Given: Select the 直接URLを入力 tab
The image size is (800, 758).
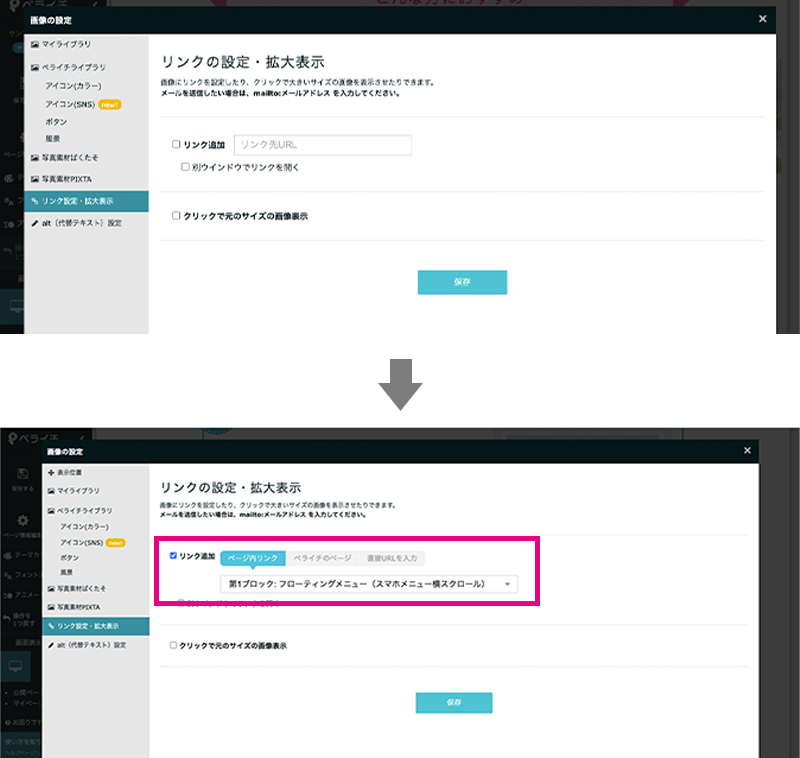Looking at the screenshot, I should point(391,557).
